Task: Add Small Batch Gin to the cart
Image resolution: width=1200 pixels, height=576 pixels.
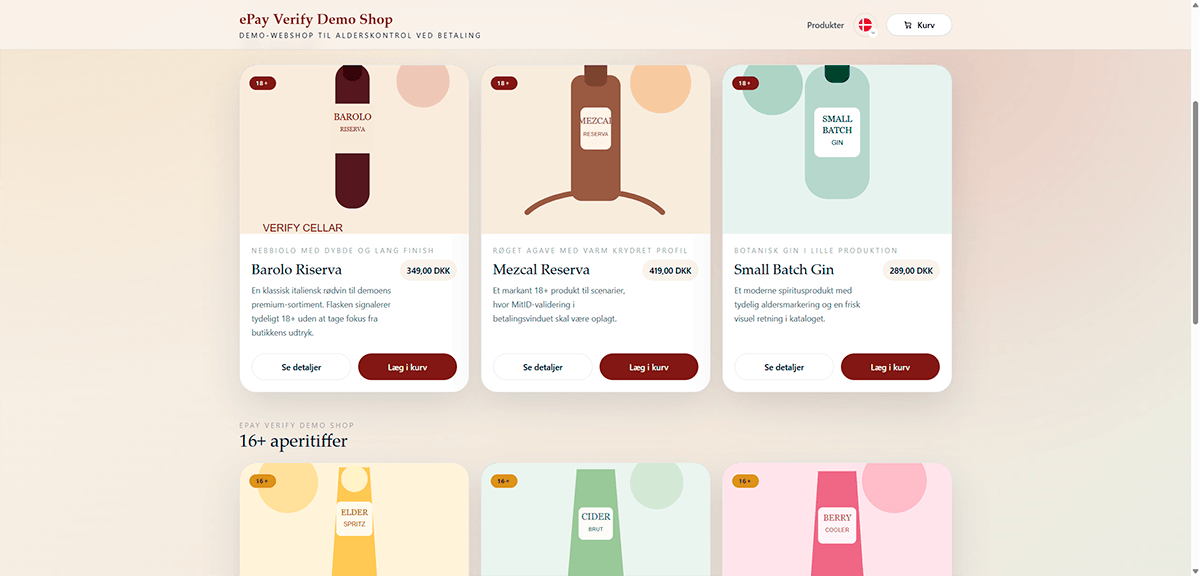Action: [x=890, y=367]
